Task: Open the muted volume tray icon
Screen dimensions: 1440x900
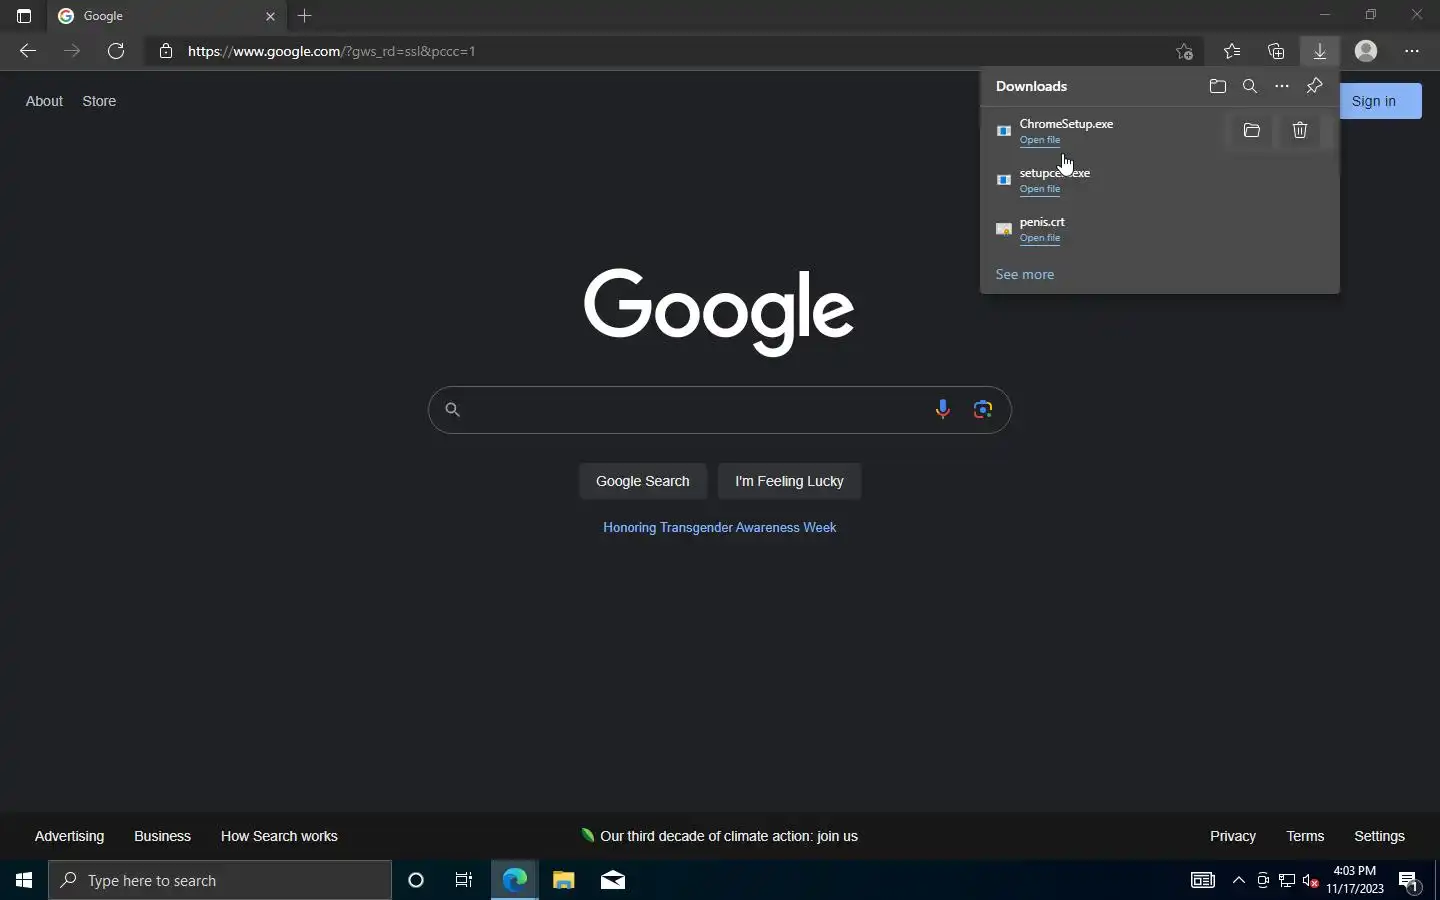Action: pos(1311,880)
